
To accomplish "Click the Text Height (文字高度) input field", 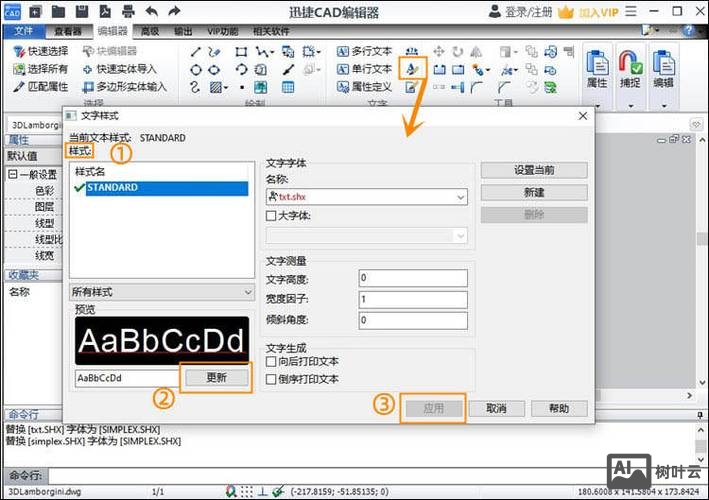I will point(413,278).
